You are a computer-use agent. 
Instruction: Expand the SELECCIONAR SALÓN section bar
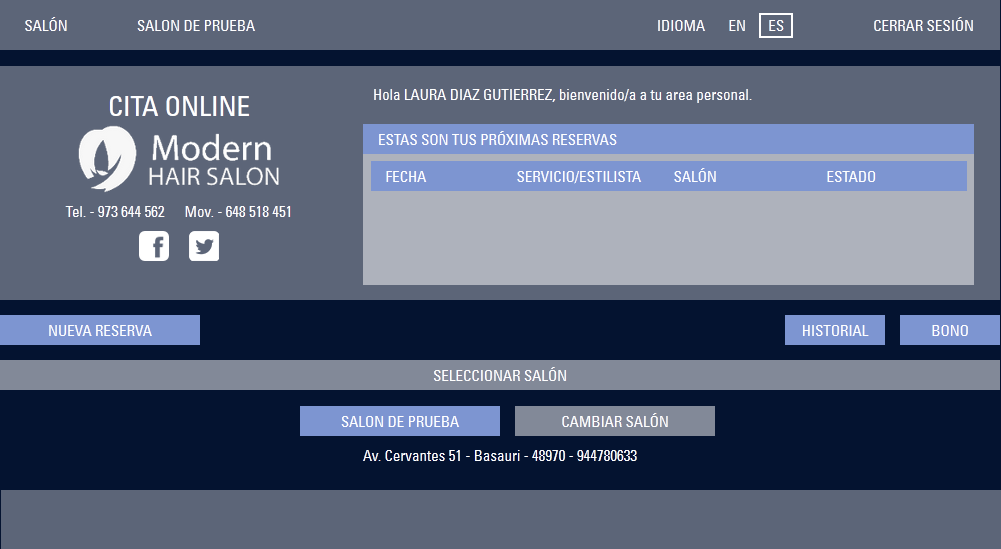coord(500,376)
